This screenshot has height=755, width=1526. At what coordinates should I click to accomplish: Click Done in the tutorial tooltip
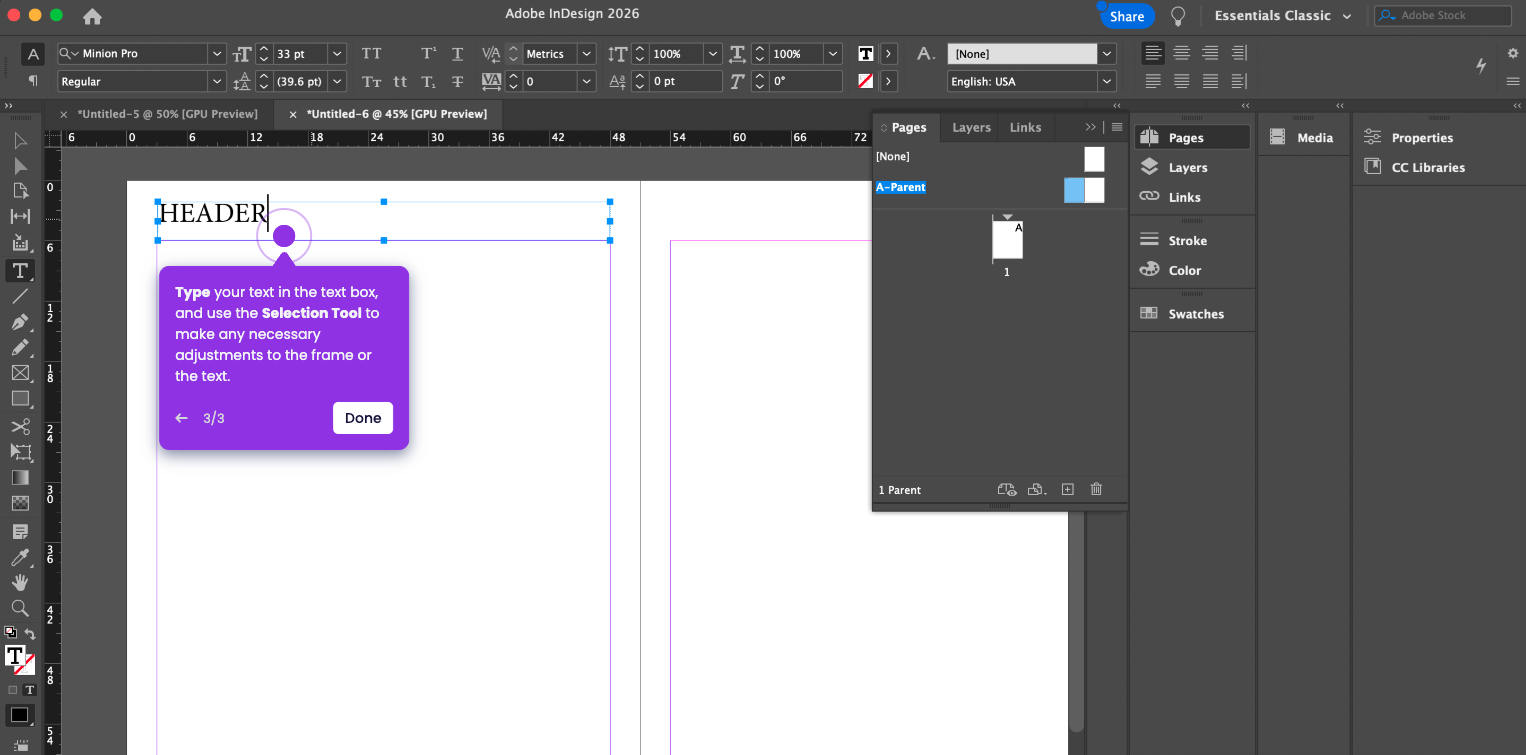(362, 418)
